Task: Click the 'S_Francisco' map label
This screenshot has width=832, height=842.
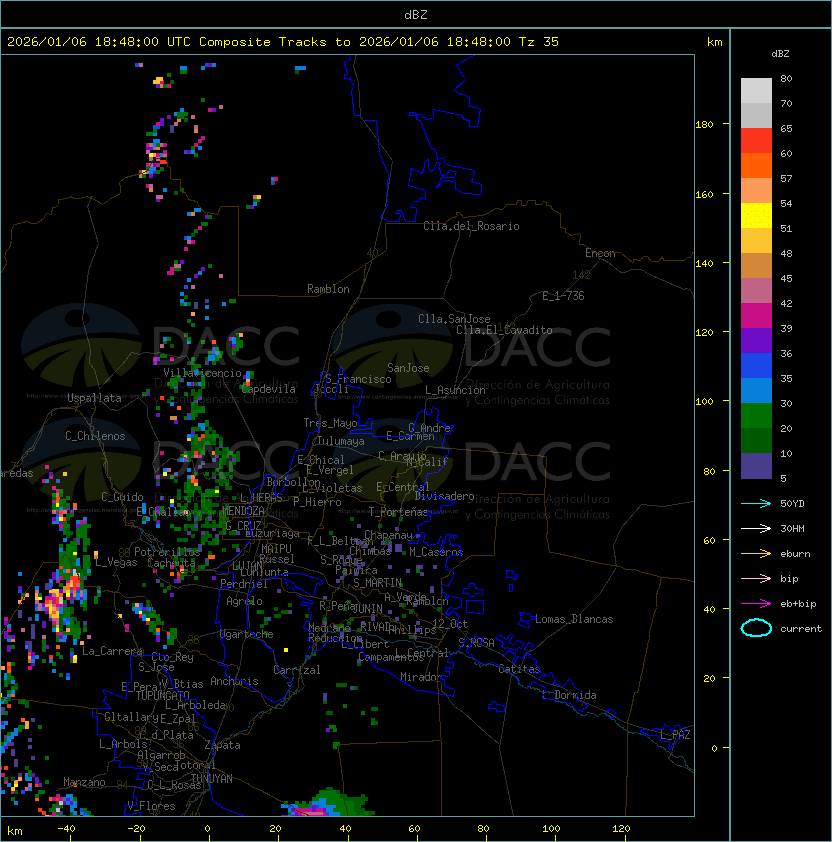Action: (358, 379)
